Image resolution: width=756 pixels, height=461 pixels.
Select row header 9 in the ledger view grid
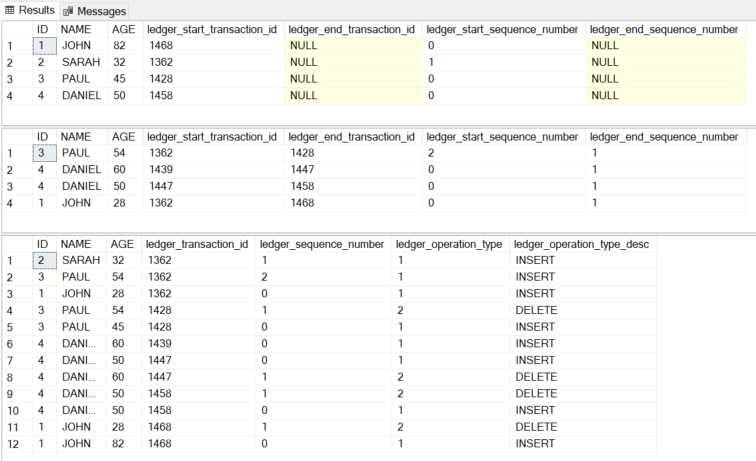click(17, 394)
